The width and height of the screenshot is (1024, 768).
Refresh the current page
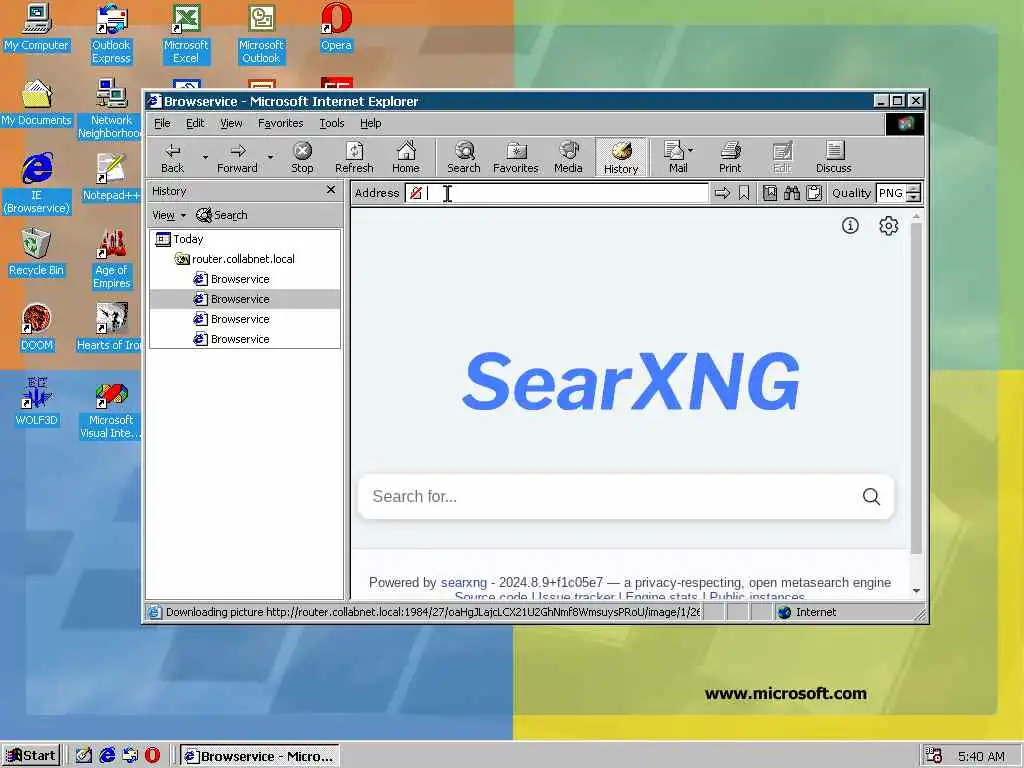coord(354,157)
